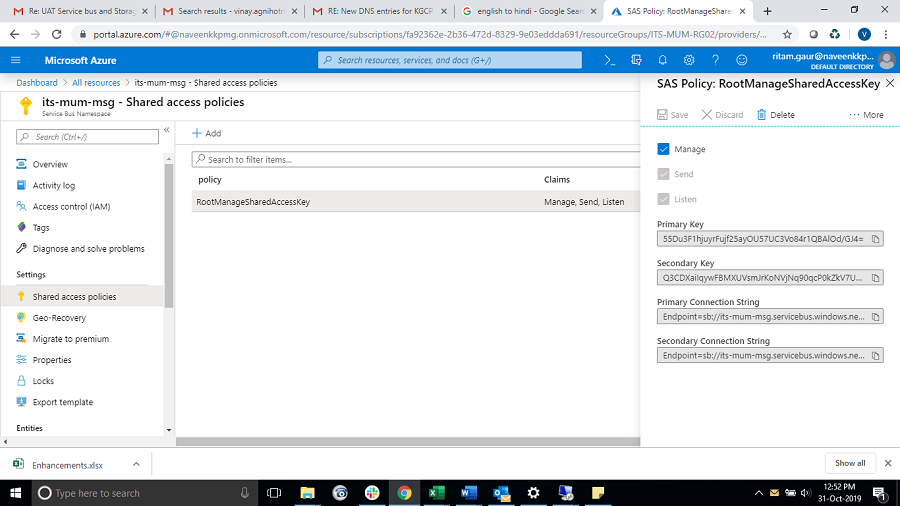Screen dimensions: 900x506
Task: Copy the Secondary Key to clipboard
Action: [x=875, y=278]
